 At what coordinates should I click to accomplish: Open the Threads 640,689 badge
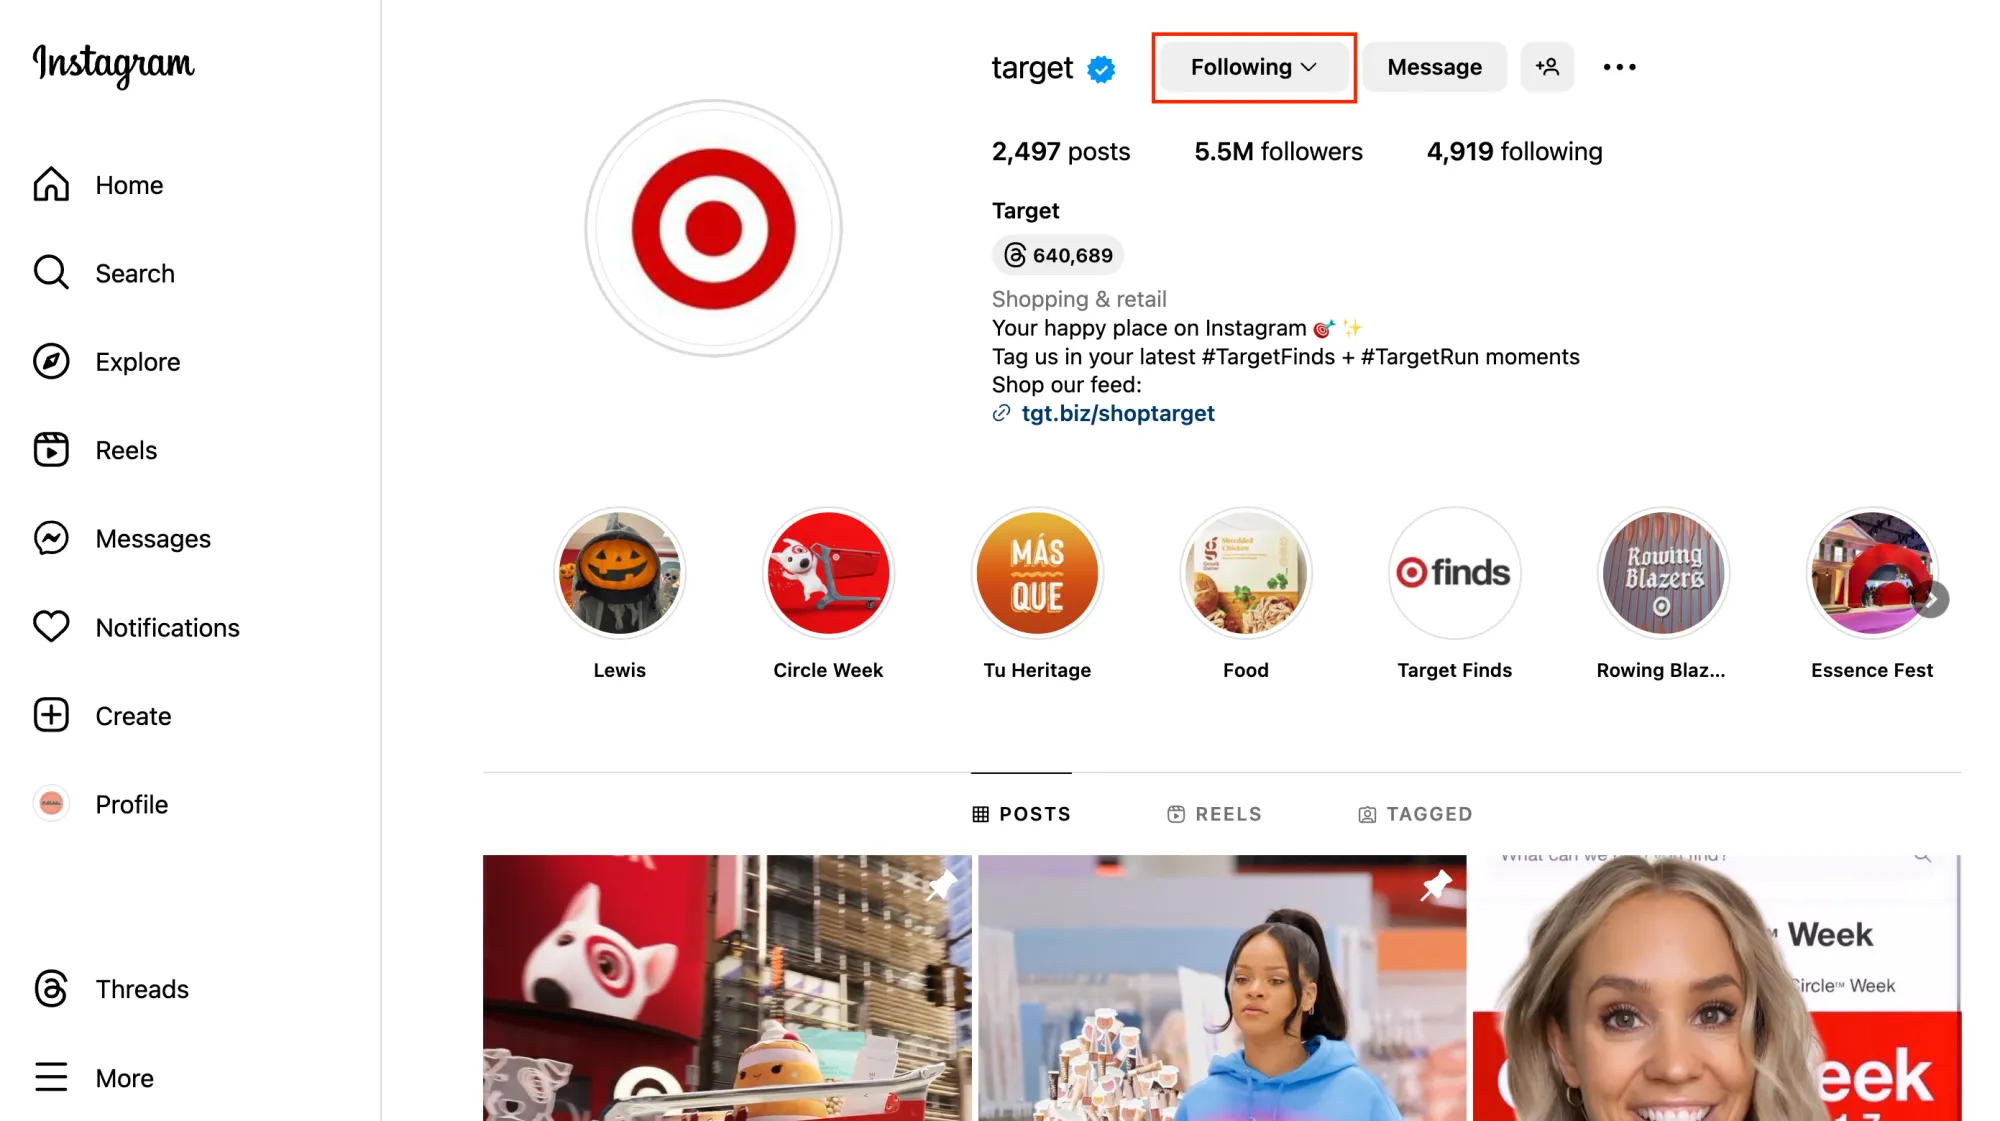tap(1058, 255)
